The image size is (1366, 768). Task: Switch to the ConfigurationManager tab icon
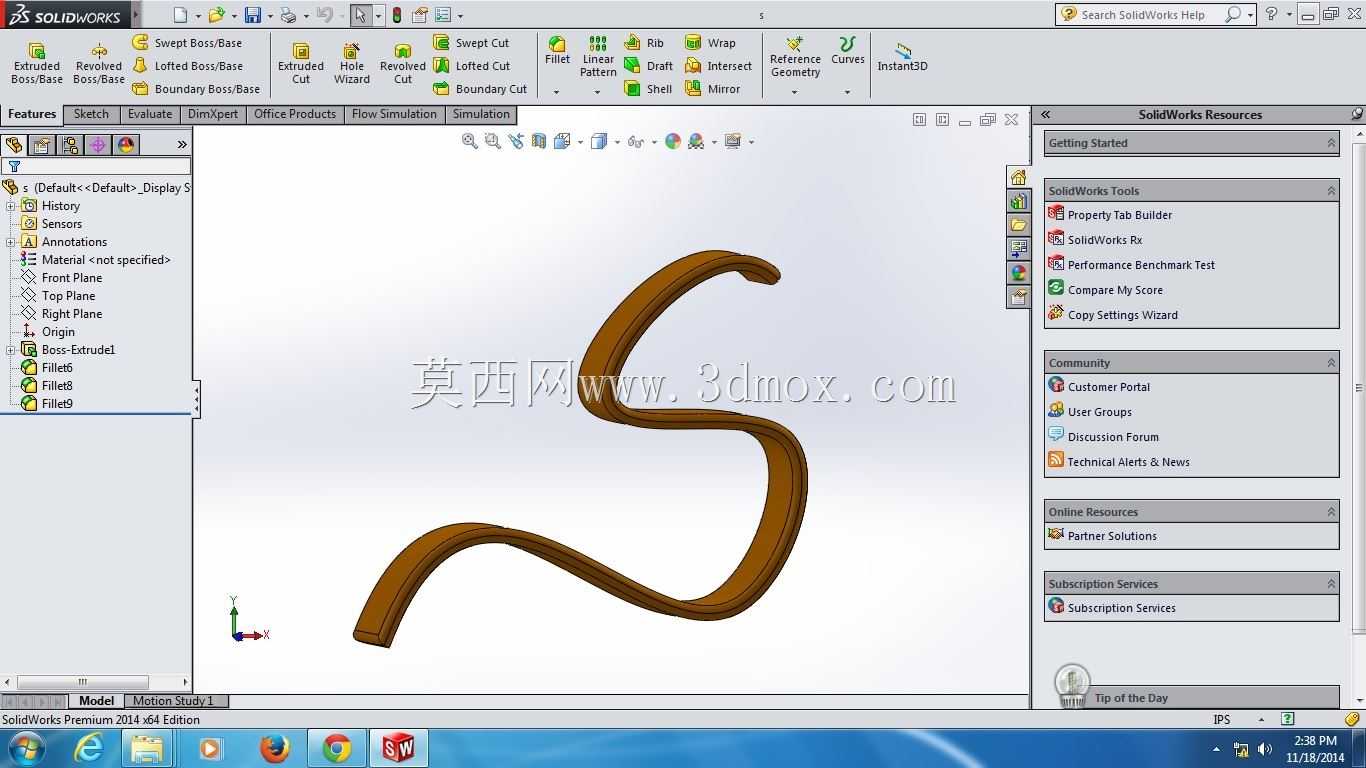pyautogui.click(x=70, y=145)
